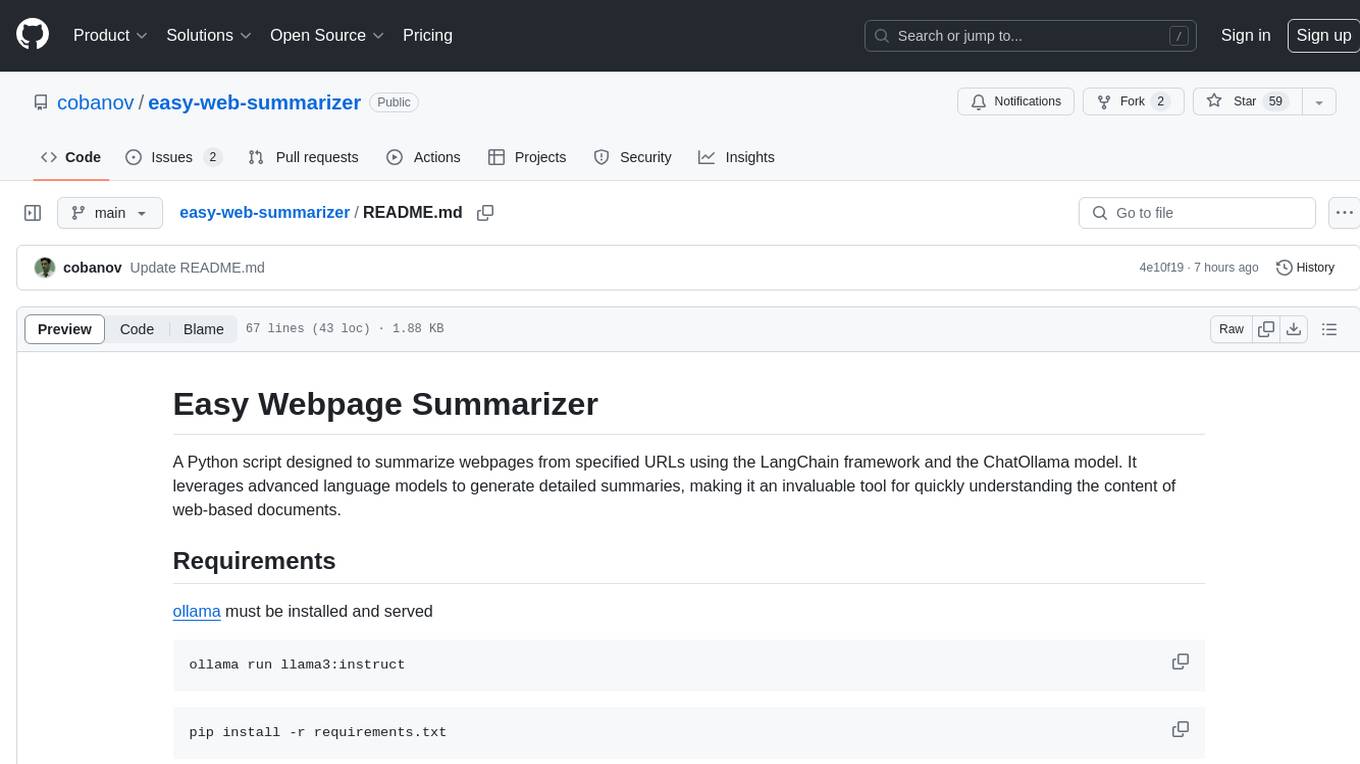This screenshot has width=1360, height=764.
Task: Click the Easy Webpage Summarizer heading
Action: point(385,404)
